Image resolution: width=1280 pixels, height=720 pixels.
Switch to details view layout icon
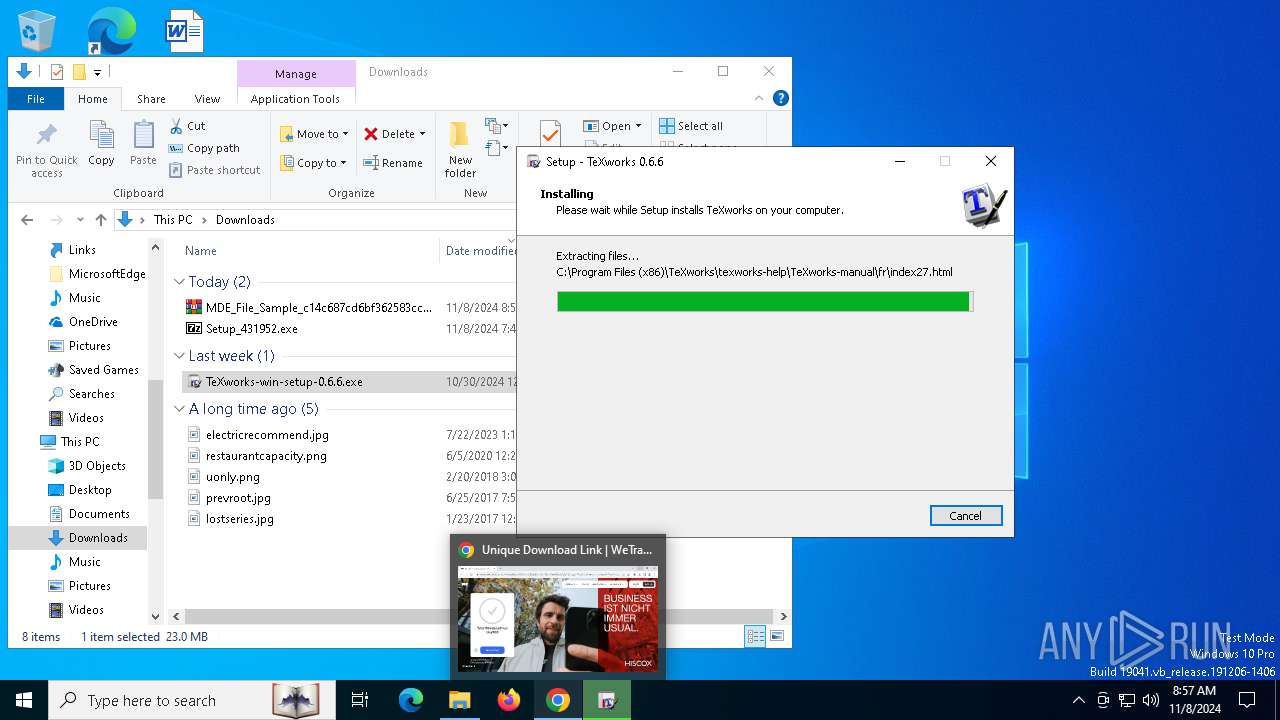click(756, 636)
